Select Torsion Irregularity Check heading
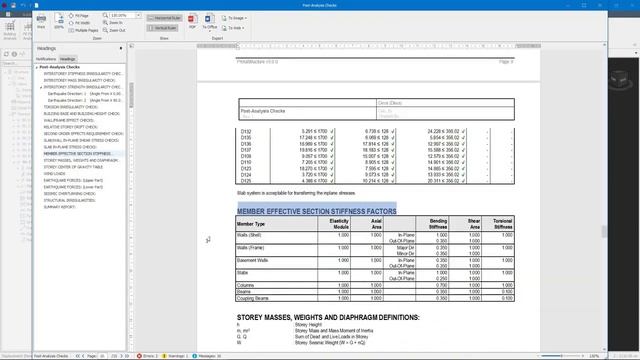The width and height of the screenshot is (640, 360). [70, 107]
